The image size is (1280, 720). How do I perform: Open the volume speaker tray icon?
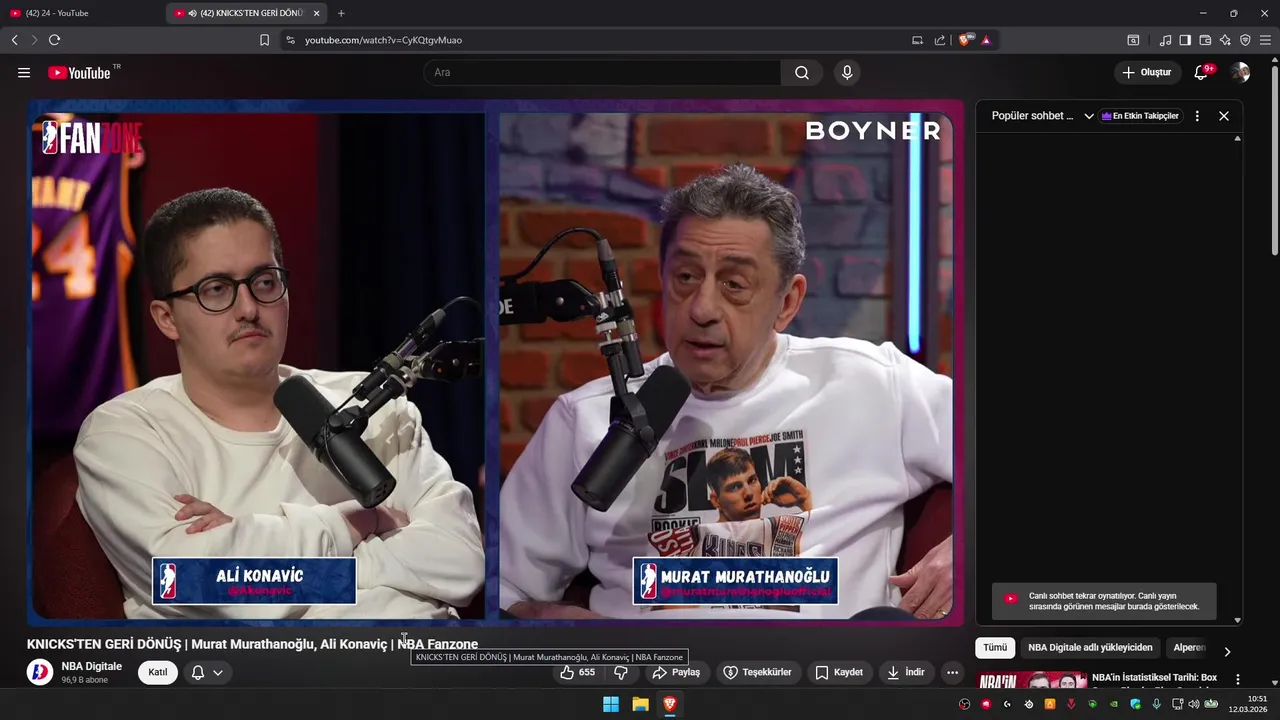point(1193,704)
